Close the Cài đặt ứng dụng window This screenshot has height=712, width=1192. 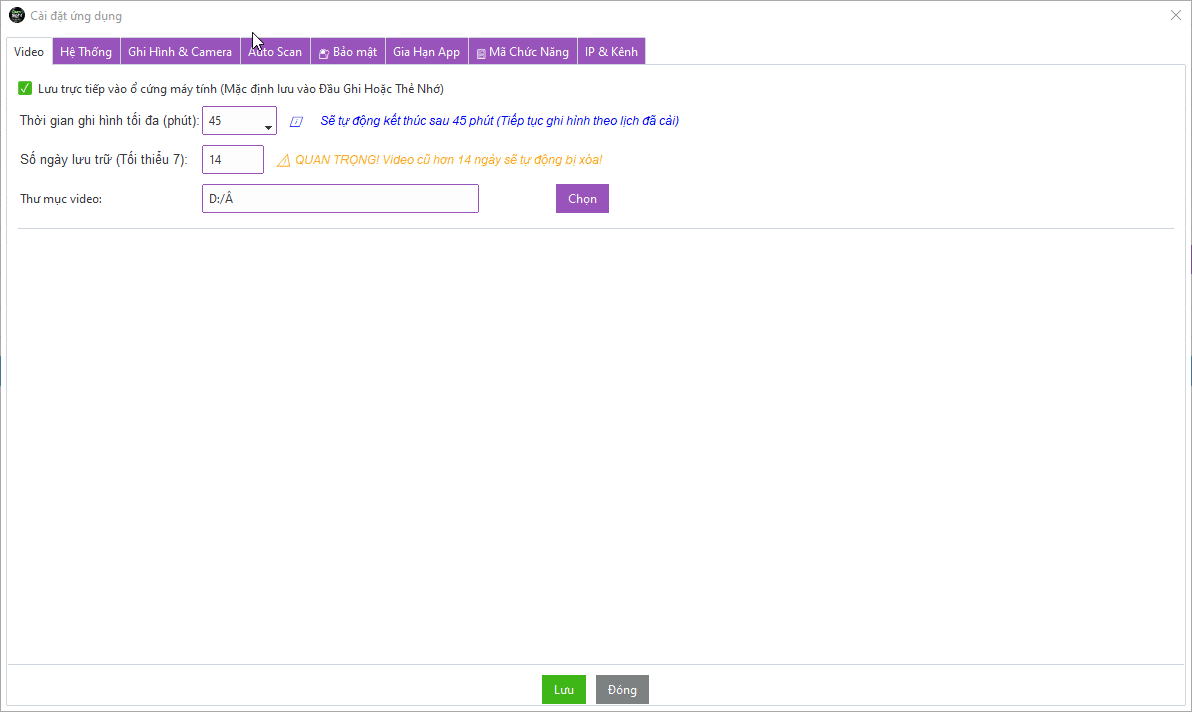[1175, 16]
